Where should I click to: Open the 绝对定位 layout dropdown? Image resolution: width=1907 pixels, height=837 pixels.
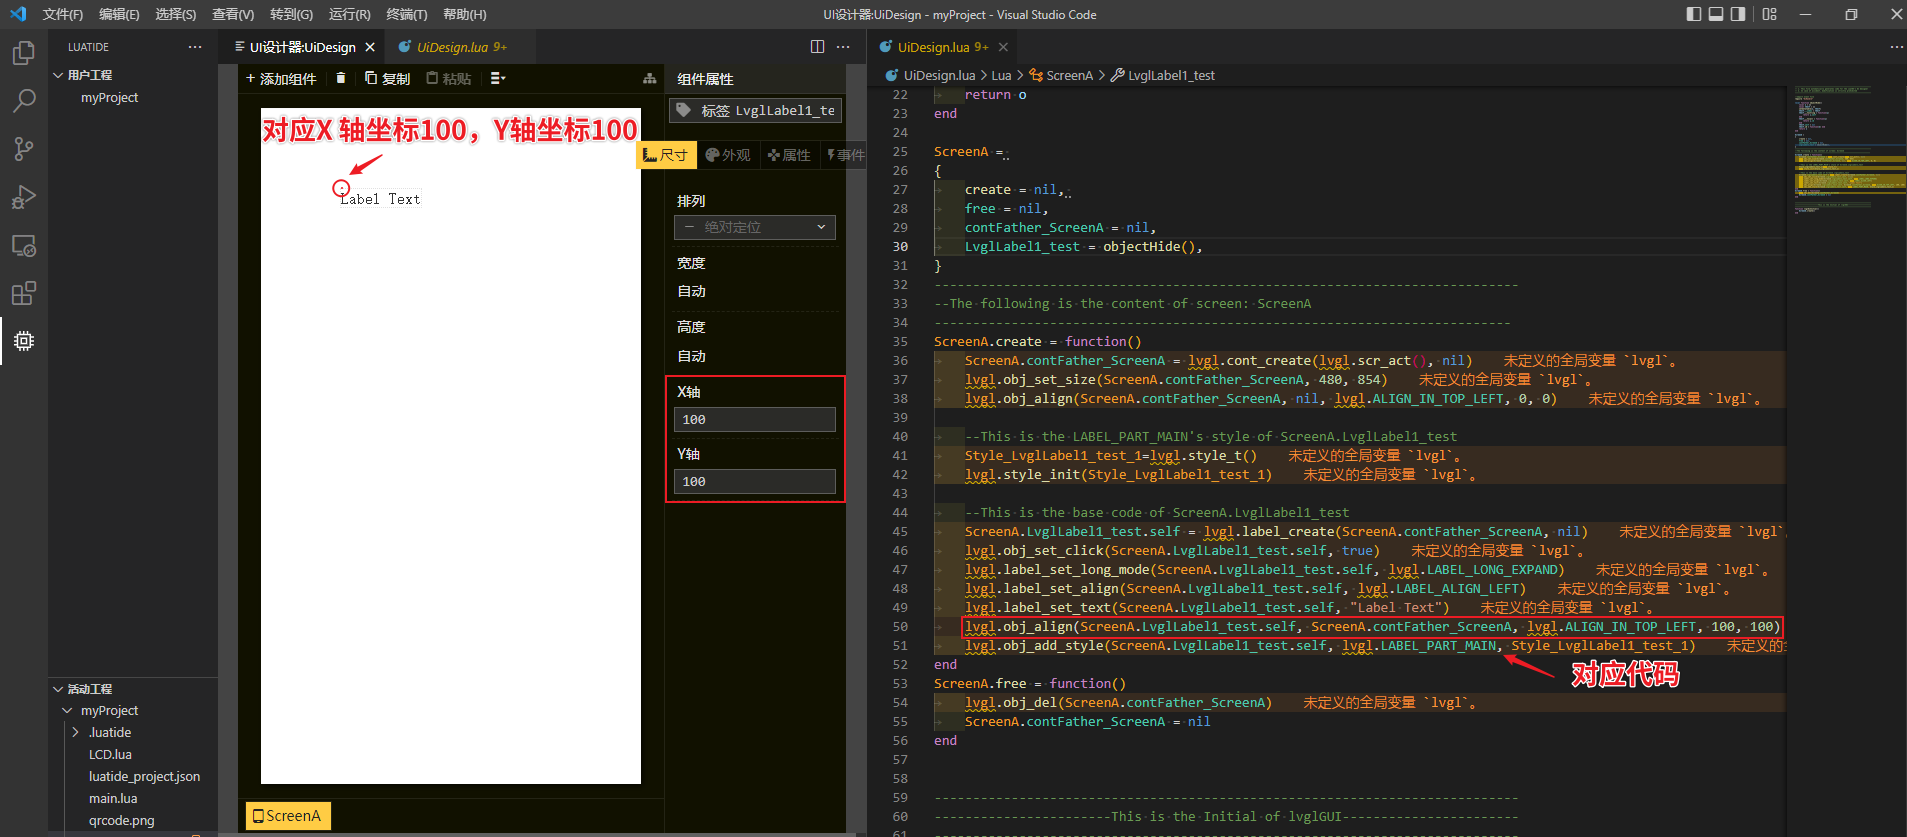click(755, 227)
